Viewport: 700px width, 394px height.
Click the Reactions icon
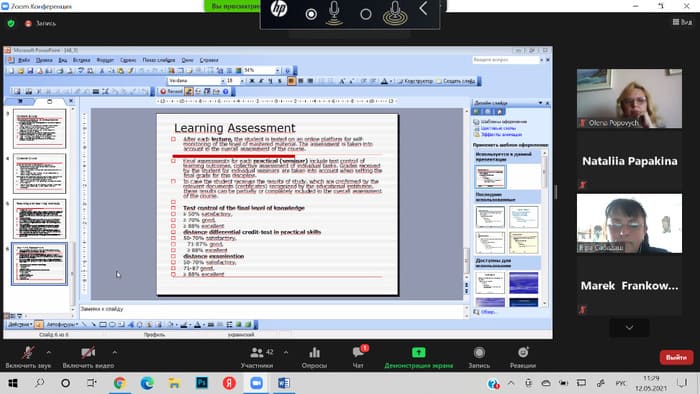point(523,353)
